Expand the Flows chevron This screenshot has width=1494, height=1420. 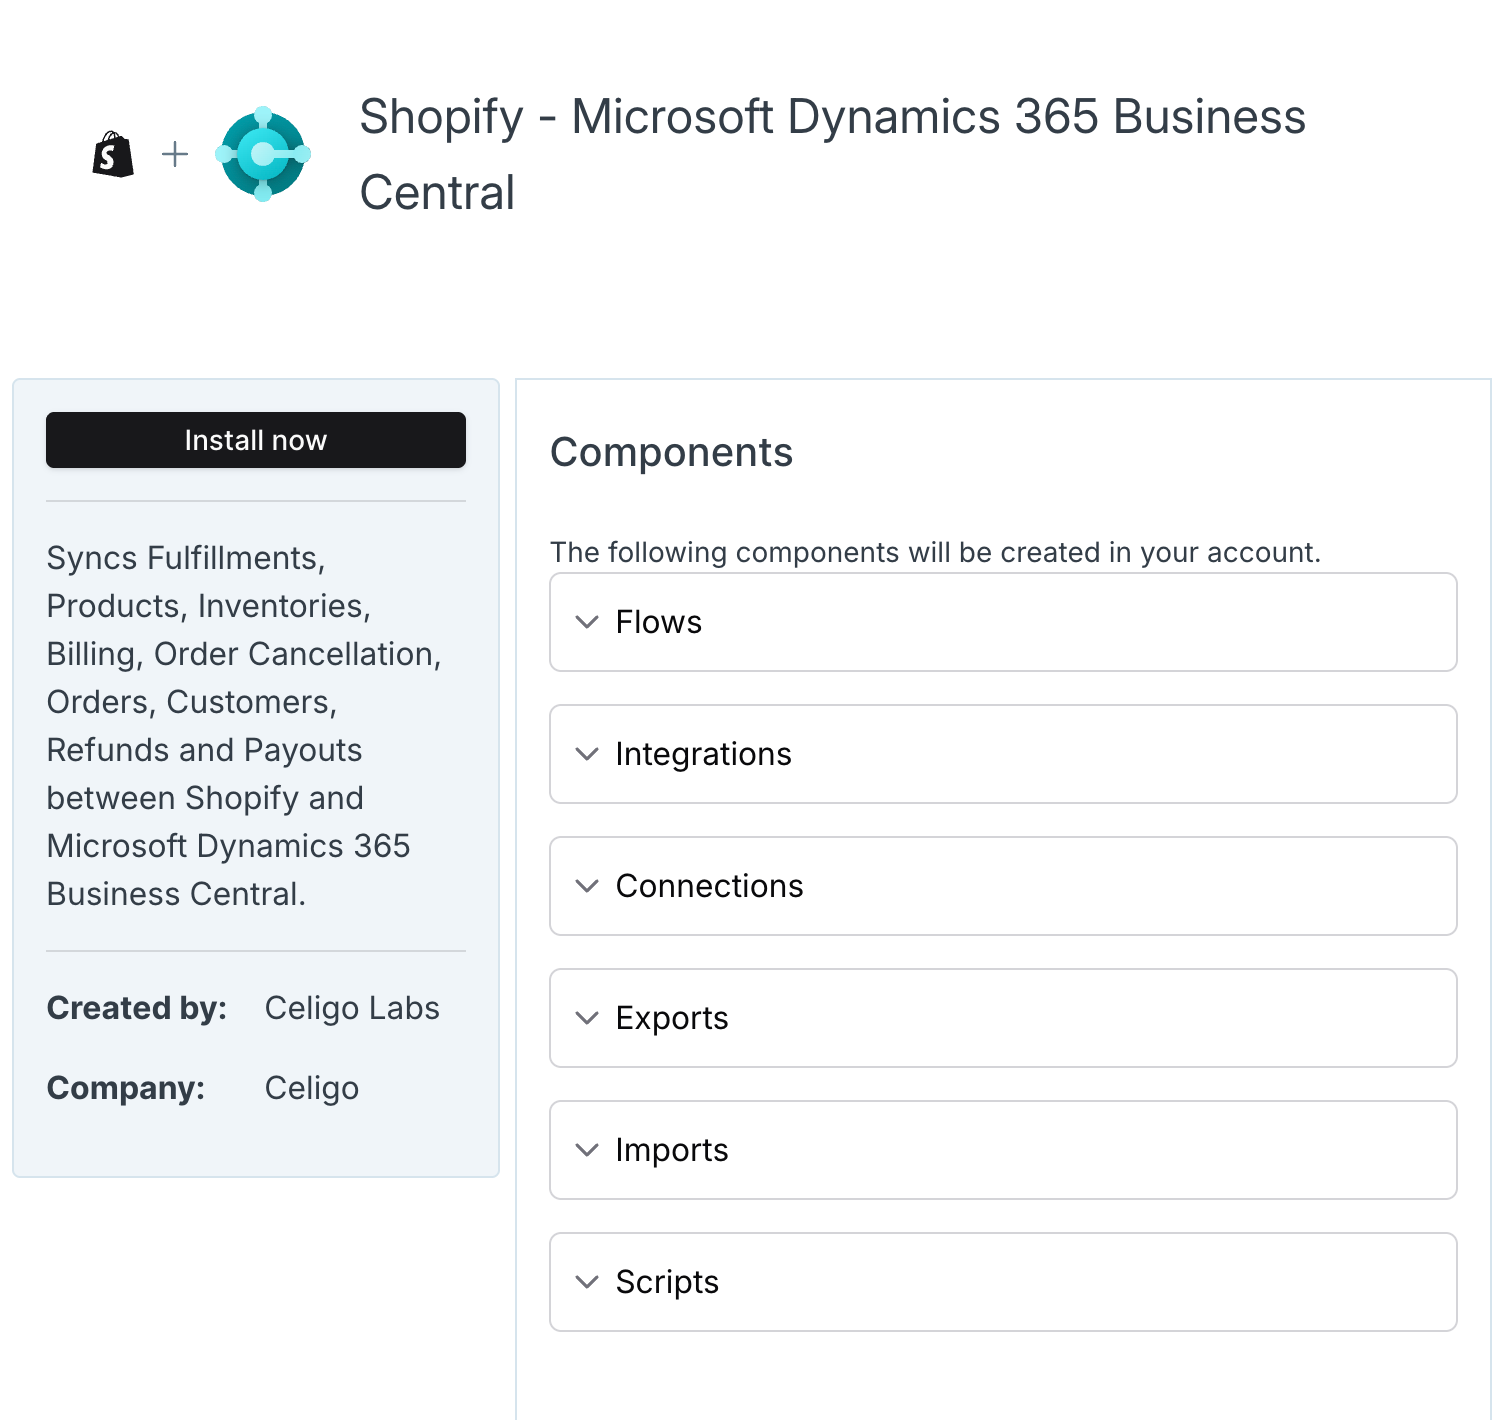(587, 622)
